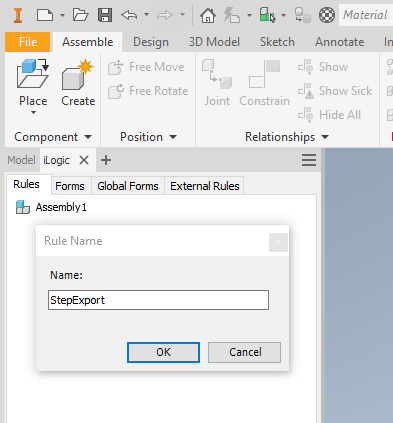Switch to the Annotate ribbon tab
The image size is (393, 423).
coord(340,42)
